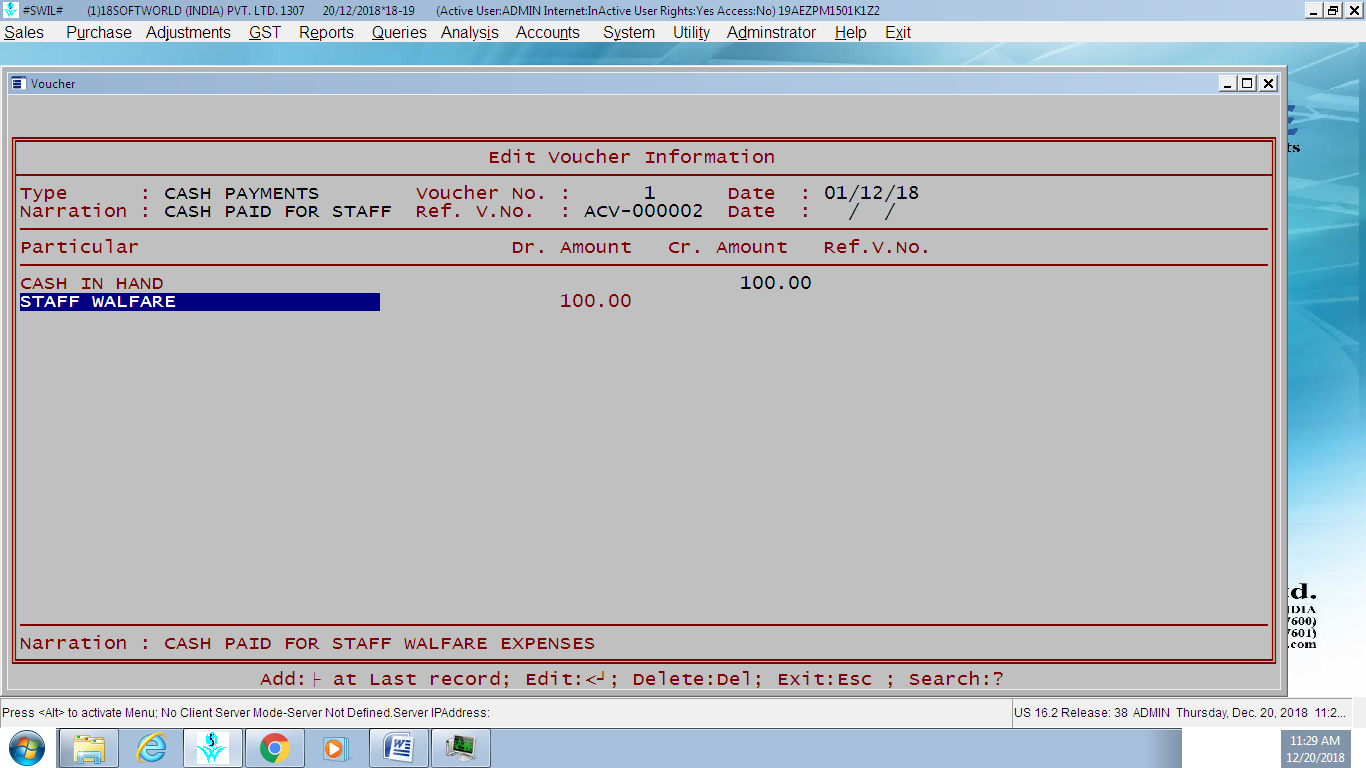This screenshot has height=768, width=1366.
Task: Open the Utility menu
Action: pyautogui.click(x=691, y=32)
